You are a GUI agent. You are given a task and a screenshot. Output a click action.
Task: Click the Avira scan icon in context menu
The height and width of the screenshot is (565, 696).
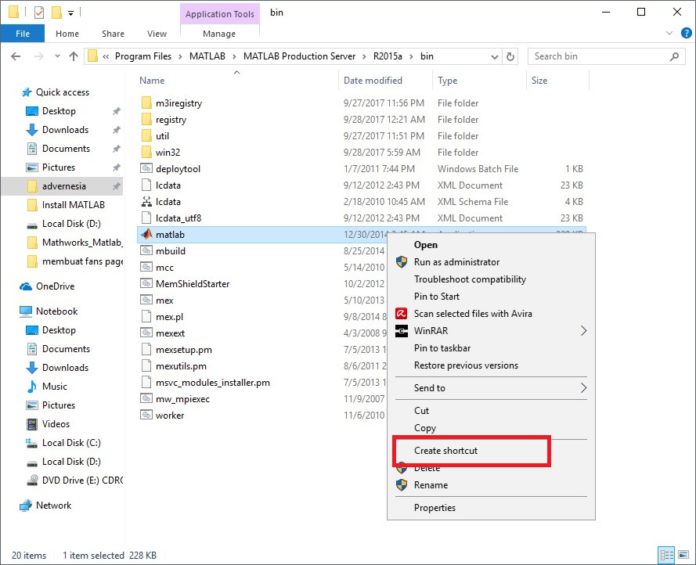(401, 313)
